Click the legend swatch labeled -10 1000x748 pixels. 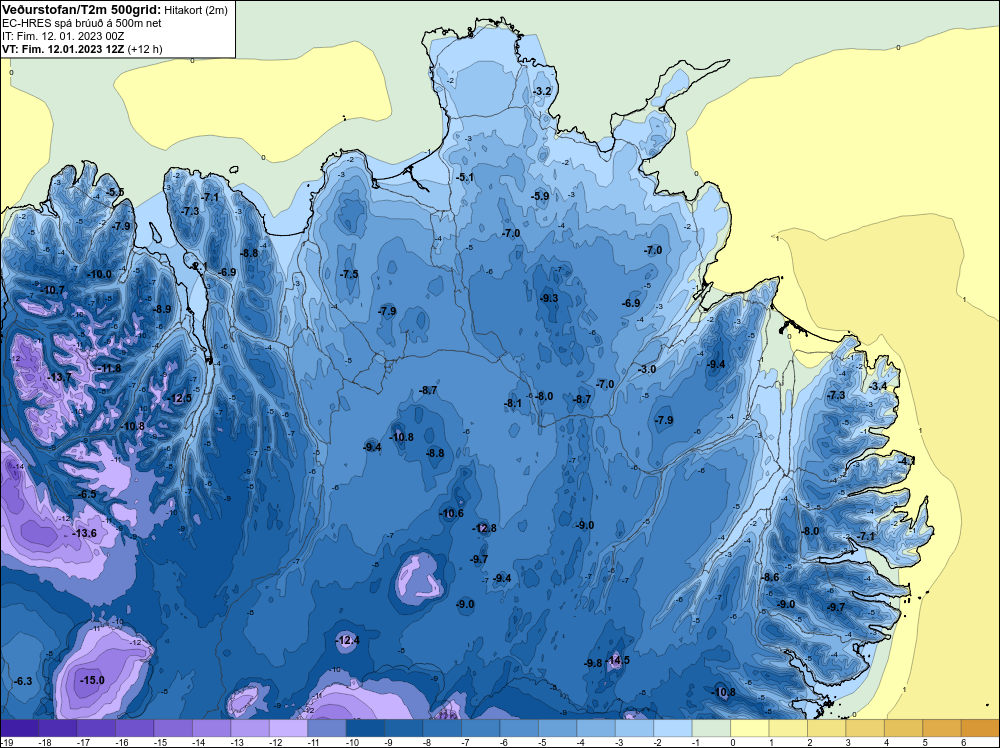pos(365,728)
